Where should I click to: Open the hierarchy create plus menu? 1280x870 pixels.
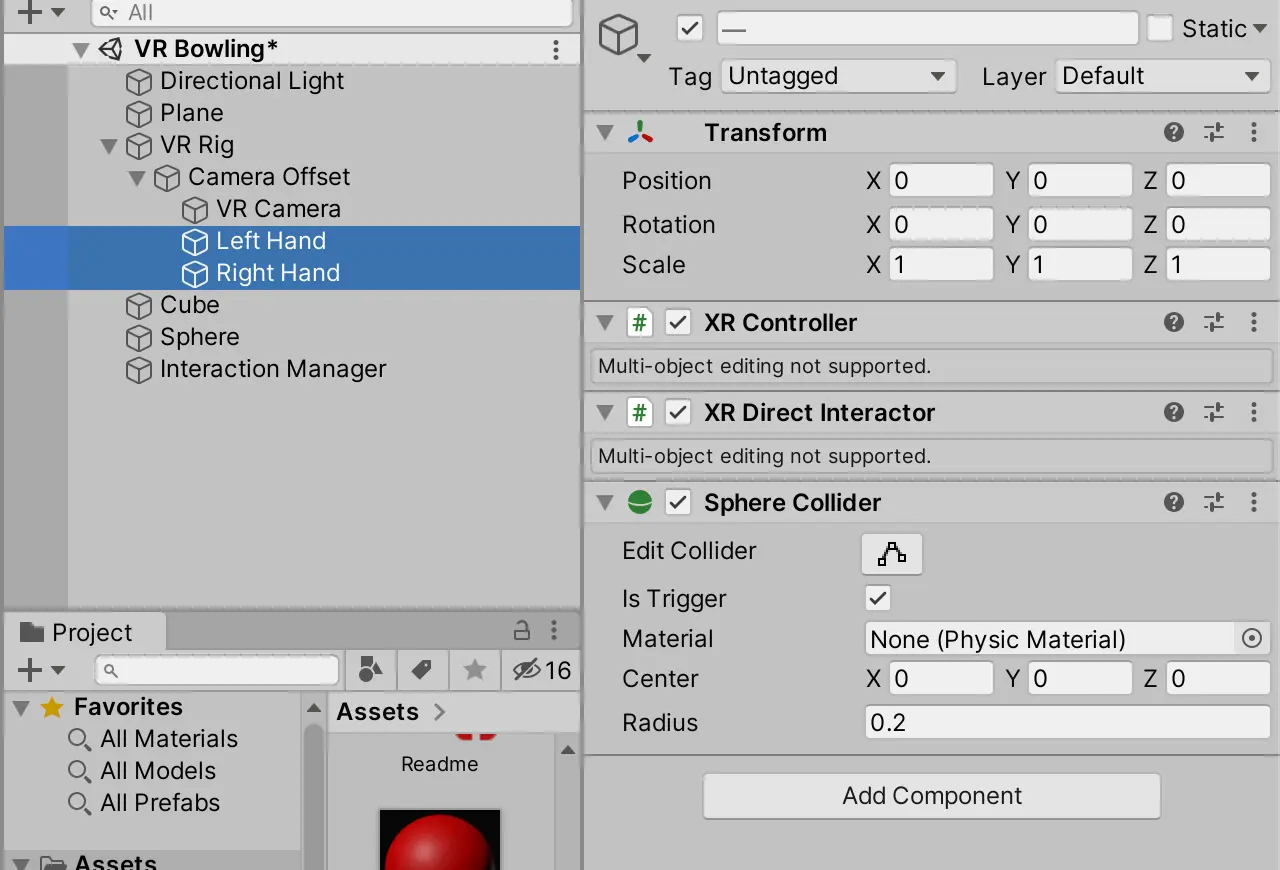[x=41, y=12]
